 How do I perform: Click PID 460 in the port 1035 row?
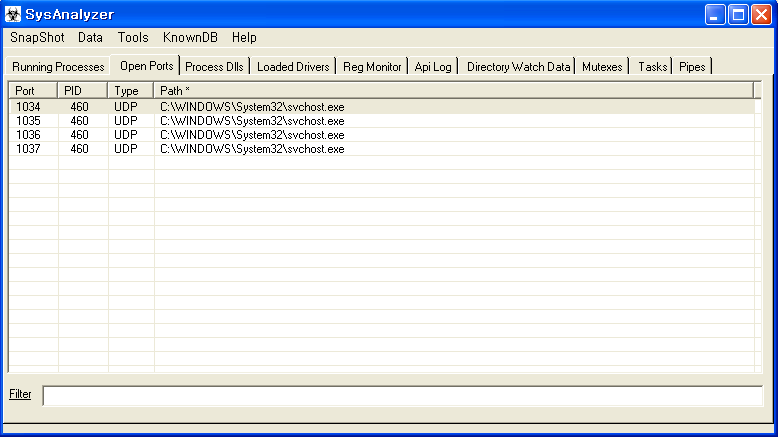(79, 121)
